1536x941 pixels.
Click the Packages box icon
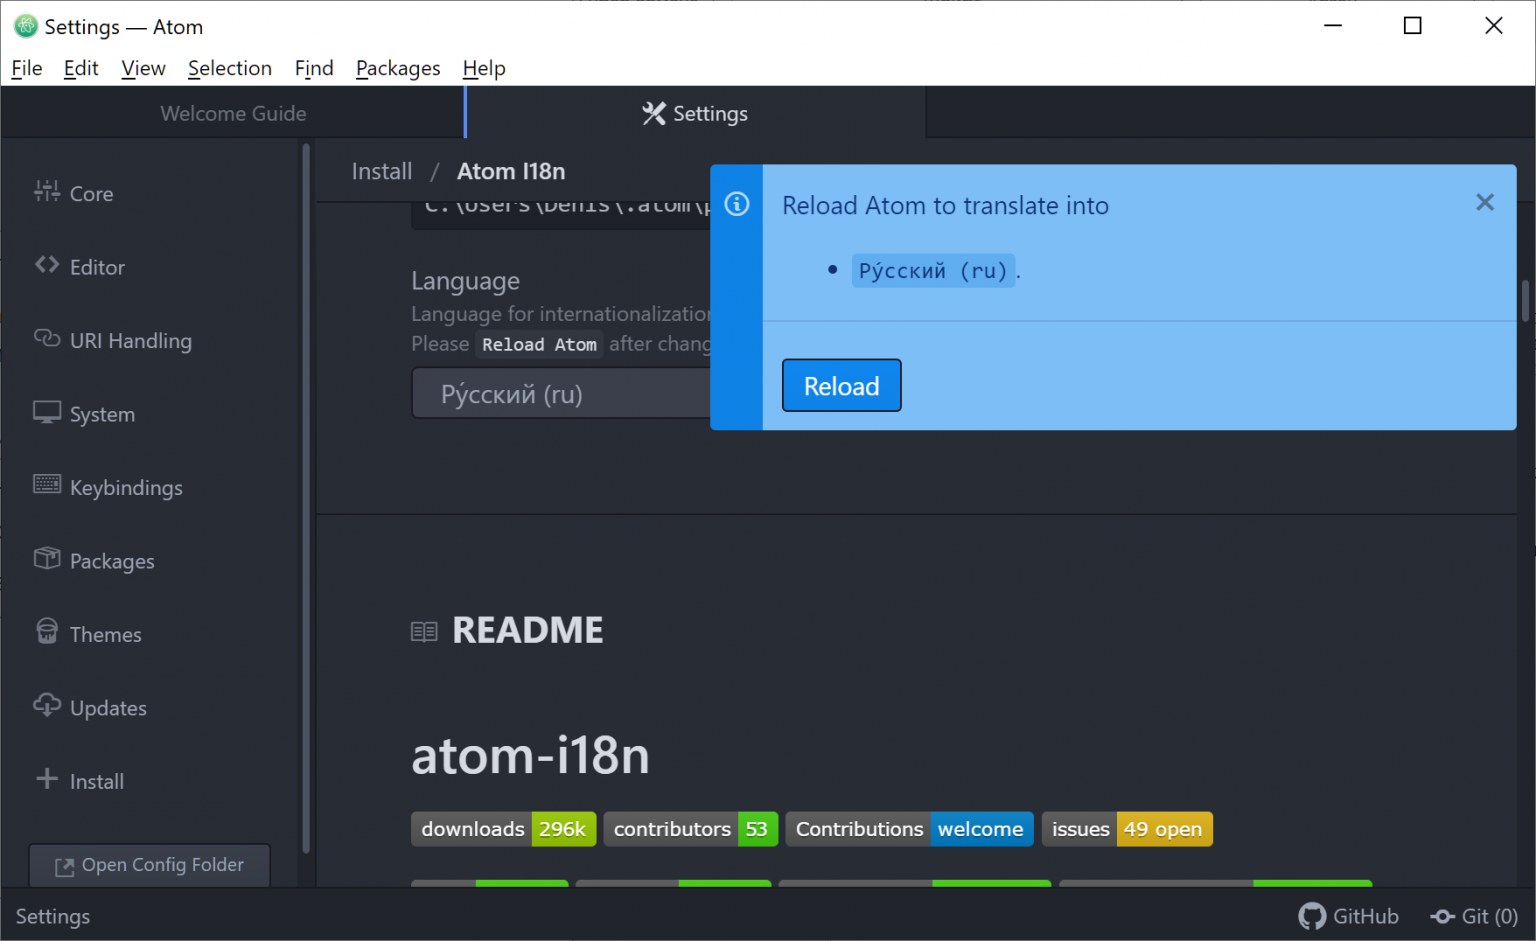coord(47,558)
